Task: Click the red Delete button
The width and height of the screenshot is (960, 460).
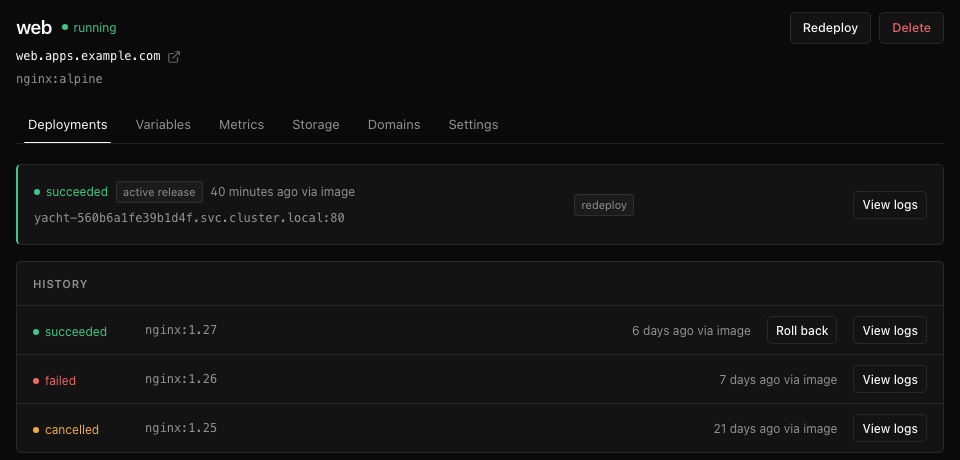Action: 911,28
